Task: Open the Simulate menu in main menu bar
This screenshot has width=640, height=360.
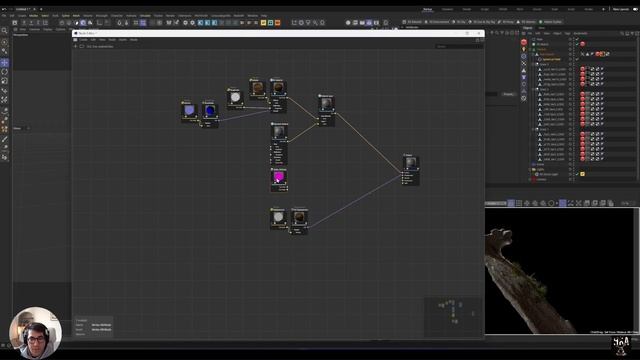Action: pos(145,16)
